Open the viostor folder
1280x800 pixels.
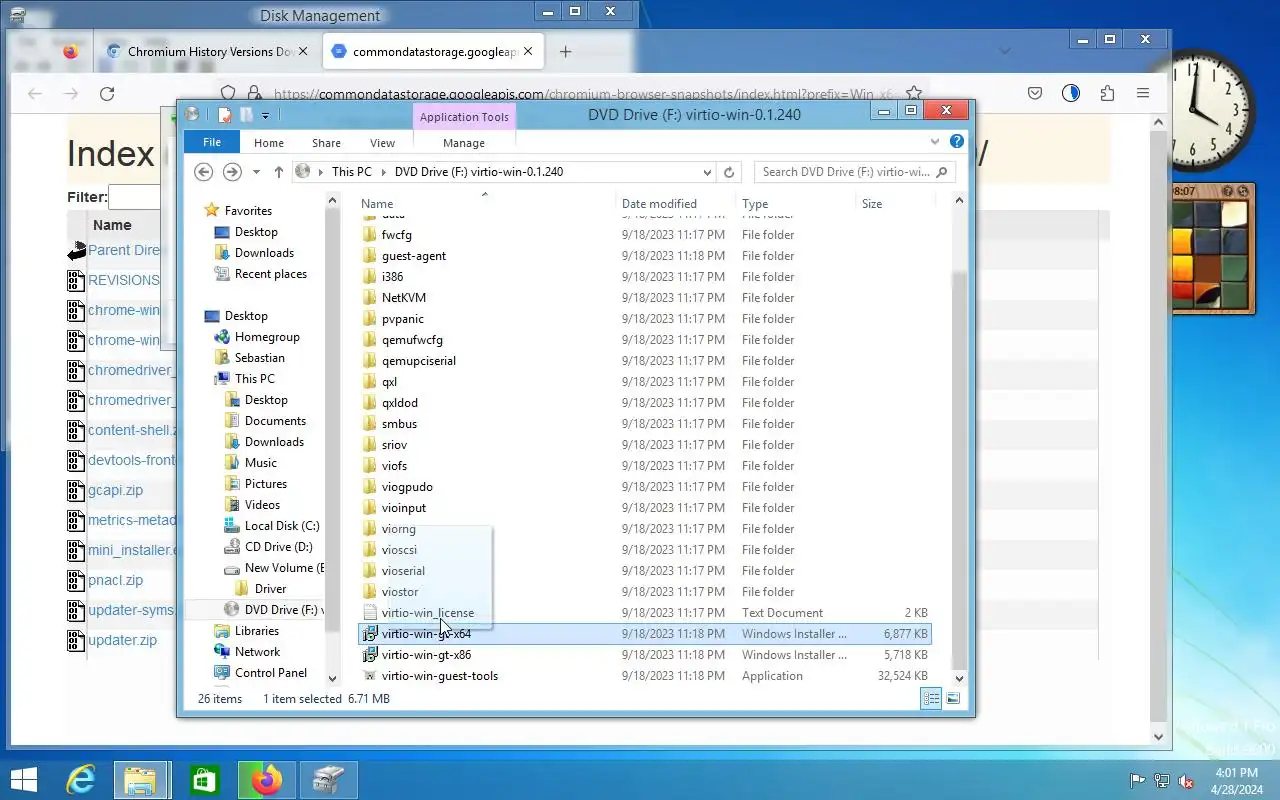click(399, 592)
